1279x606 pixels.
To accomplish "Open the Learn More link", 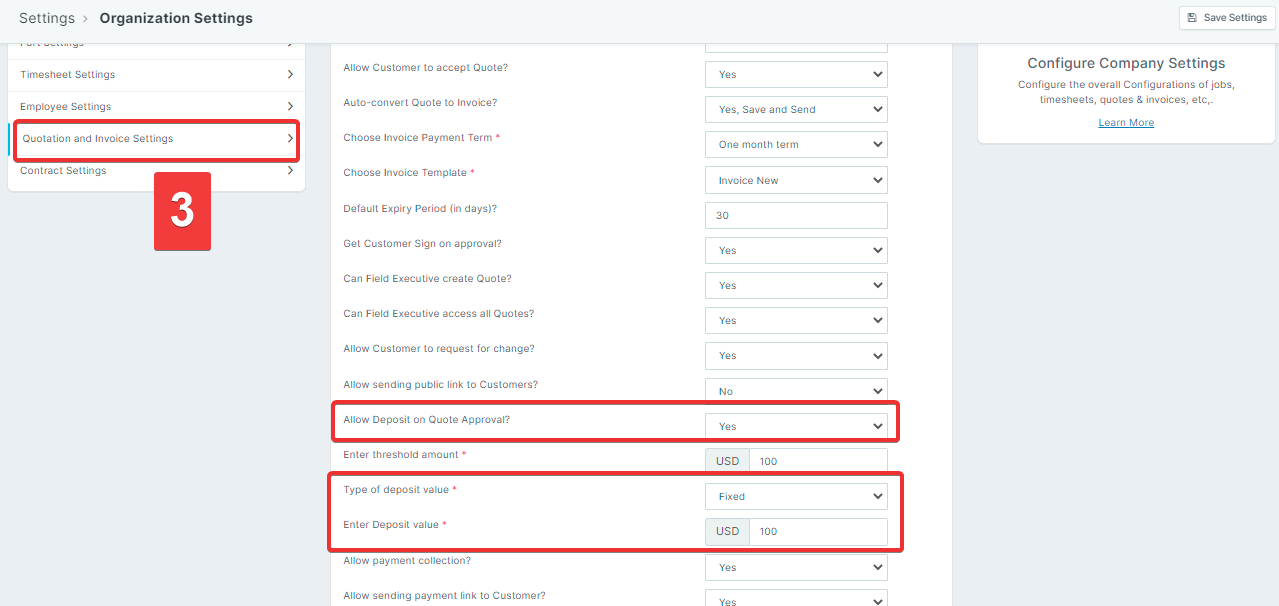I will (1126, 122).
